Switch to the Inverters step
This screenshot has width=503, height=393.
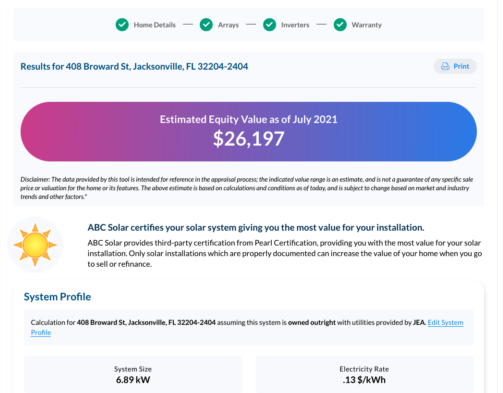[x=295, y=25]
